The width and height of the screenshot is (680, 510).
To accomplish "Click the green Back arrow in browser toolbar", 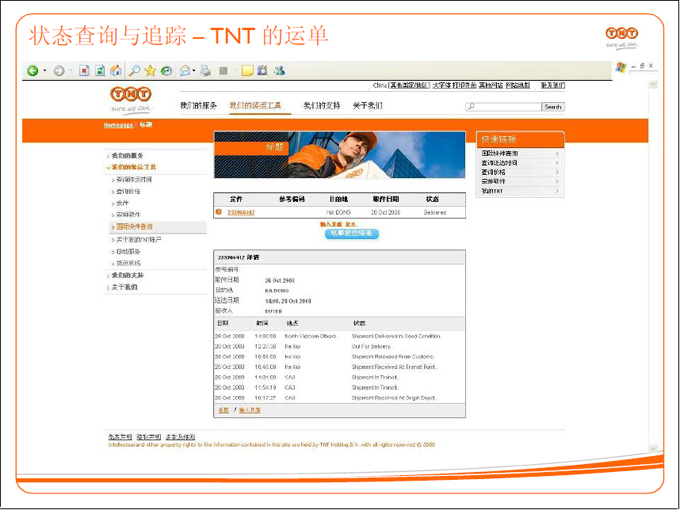I will coord(33,71).
